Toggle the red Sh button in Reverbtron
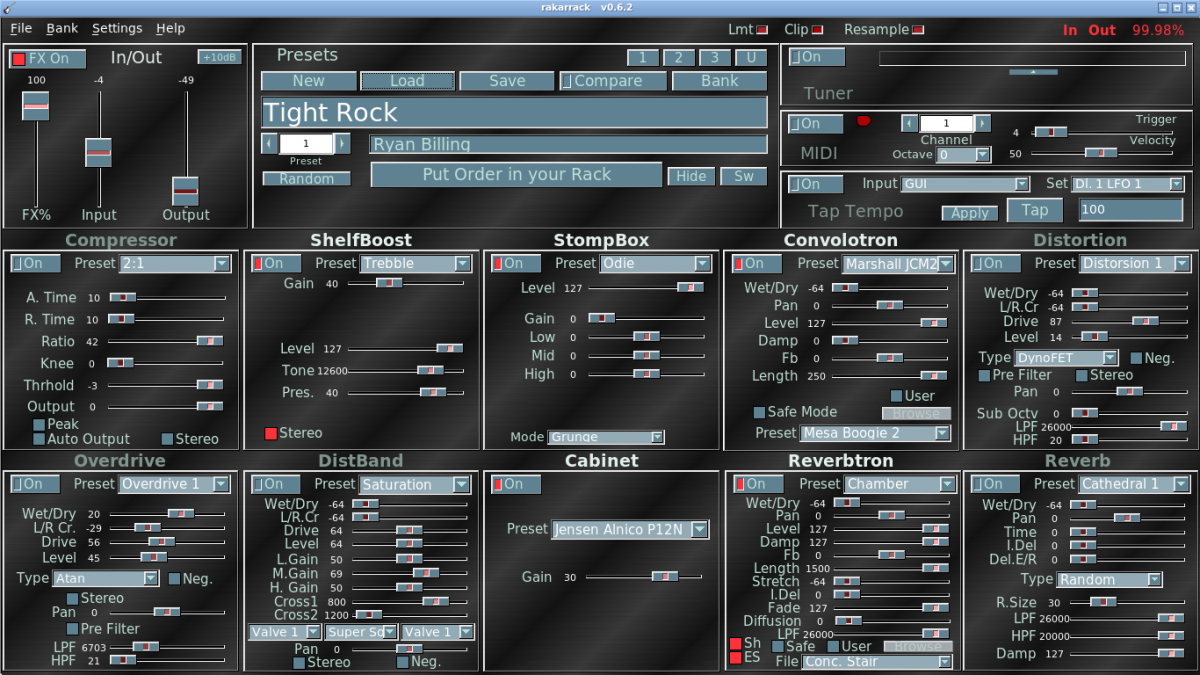 pyautogui.click(x=736, y=643)
